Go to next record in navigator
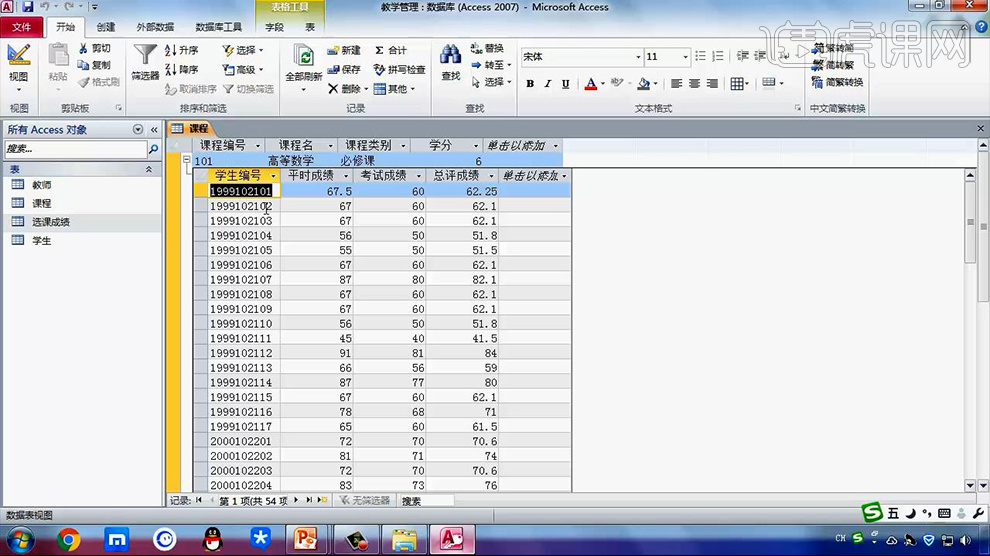 tap(296, 500)
